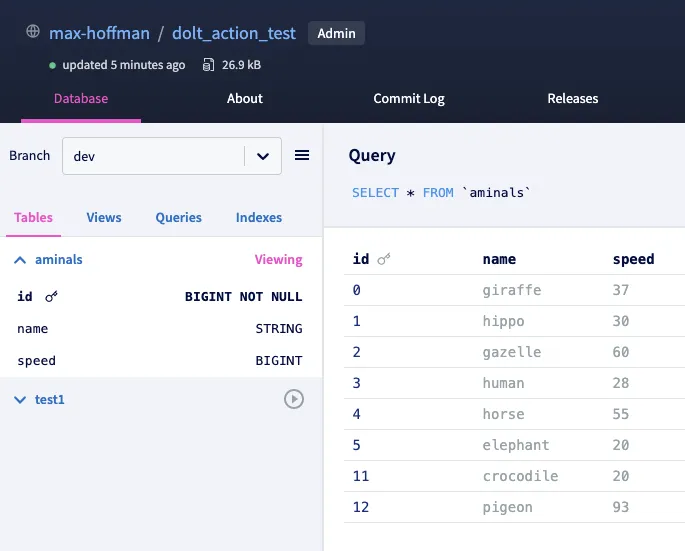Expand the test1 table
This screenshot has width=685, height=551.
(20, 399)
